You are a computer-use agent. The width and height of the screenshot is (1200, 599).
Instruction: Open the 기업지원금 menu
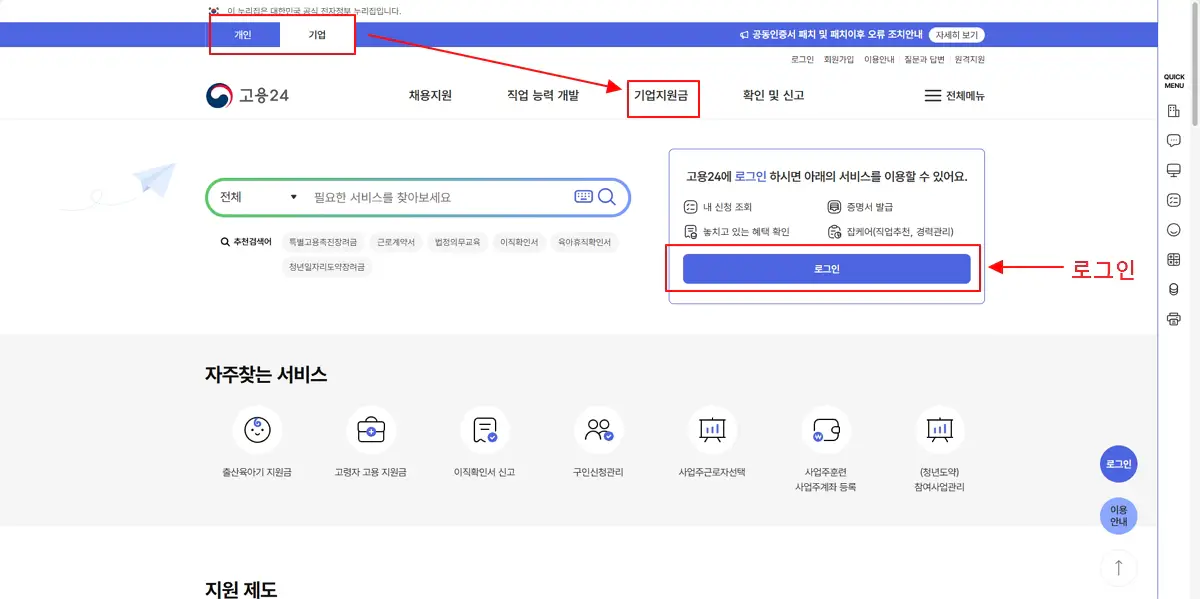pos(661,96)
